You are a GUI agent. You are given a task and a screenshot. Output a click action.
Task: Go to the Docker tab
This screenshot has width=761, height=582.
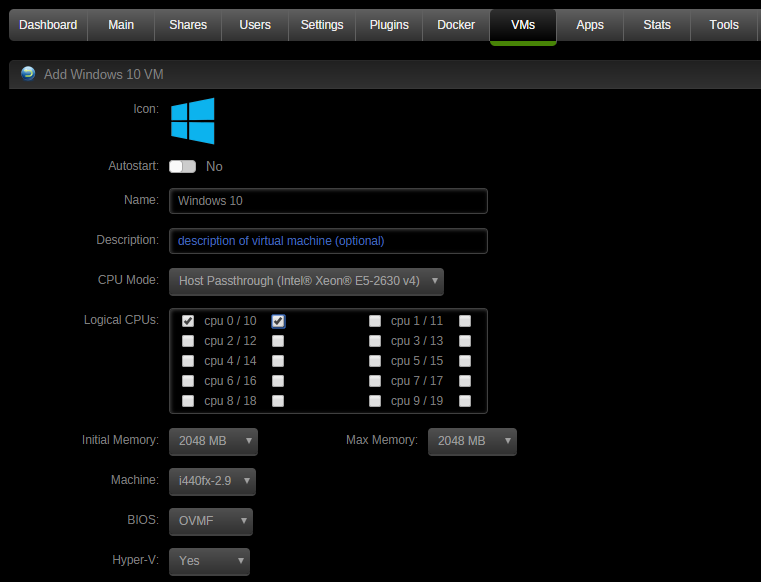click(456, 25)
